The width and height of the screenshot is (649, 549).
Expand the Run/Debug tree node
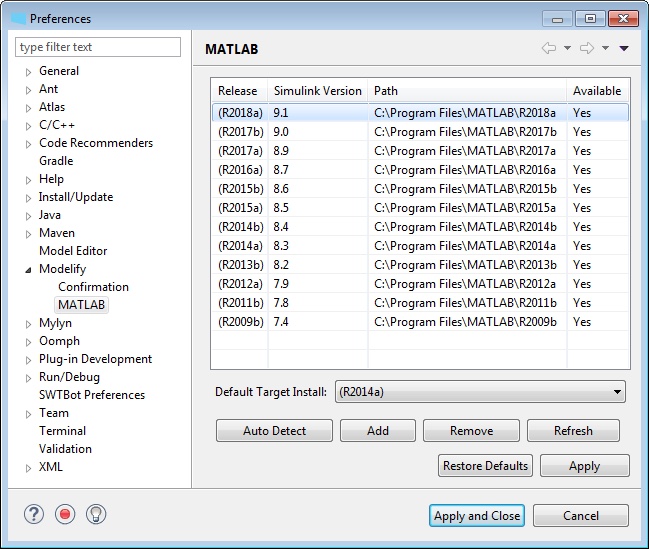tap(28, 378)
